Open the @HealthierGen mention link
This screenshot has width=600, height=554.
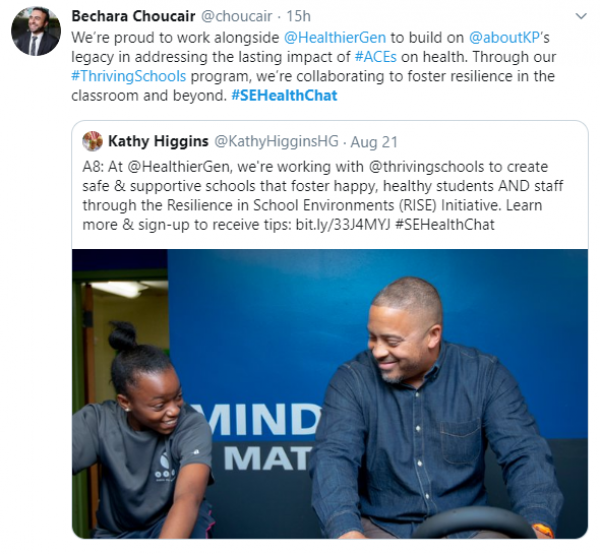click(x=335, y=37)
